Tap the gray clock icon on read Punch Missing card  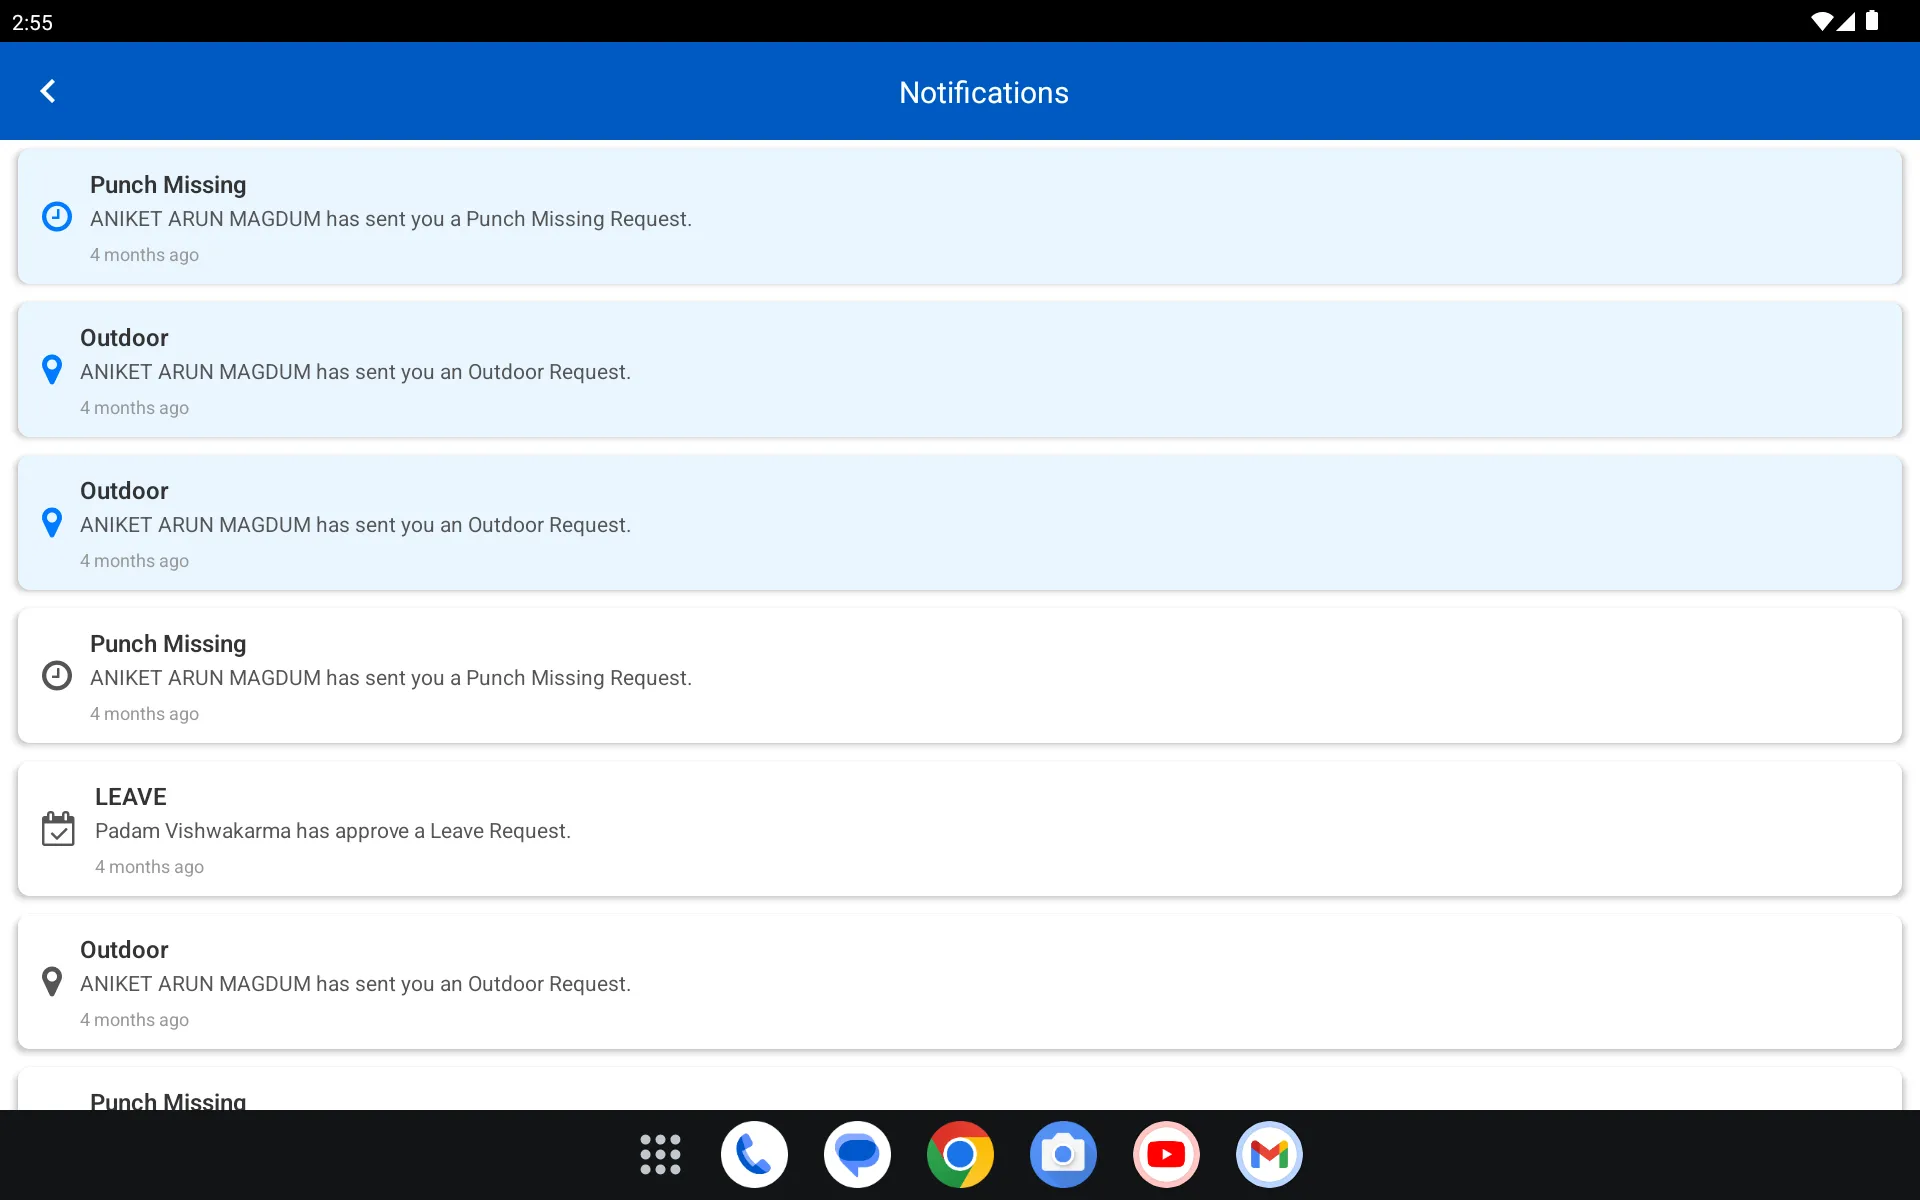point(57,676)
